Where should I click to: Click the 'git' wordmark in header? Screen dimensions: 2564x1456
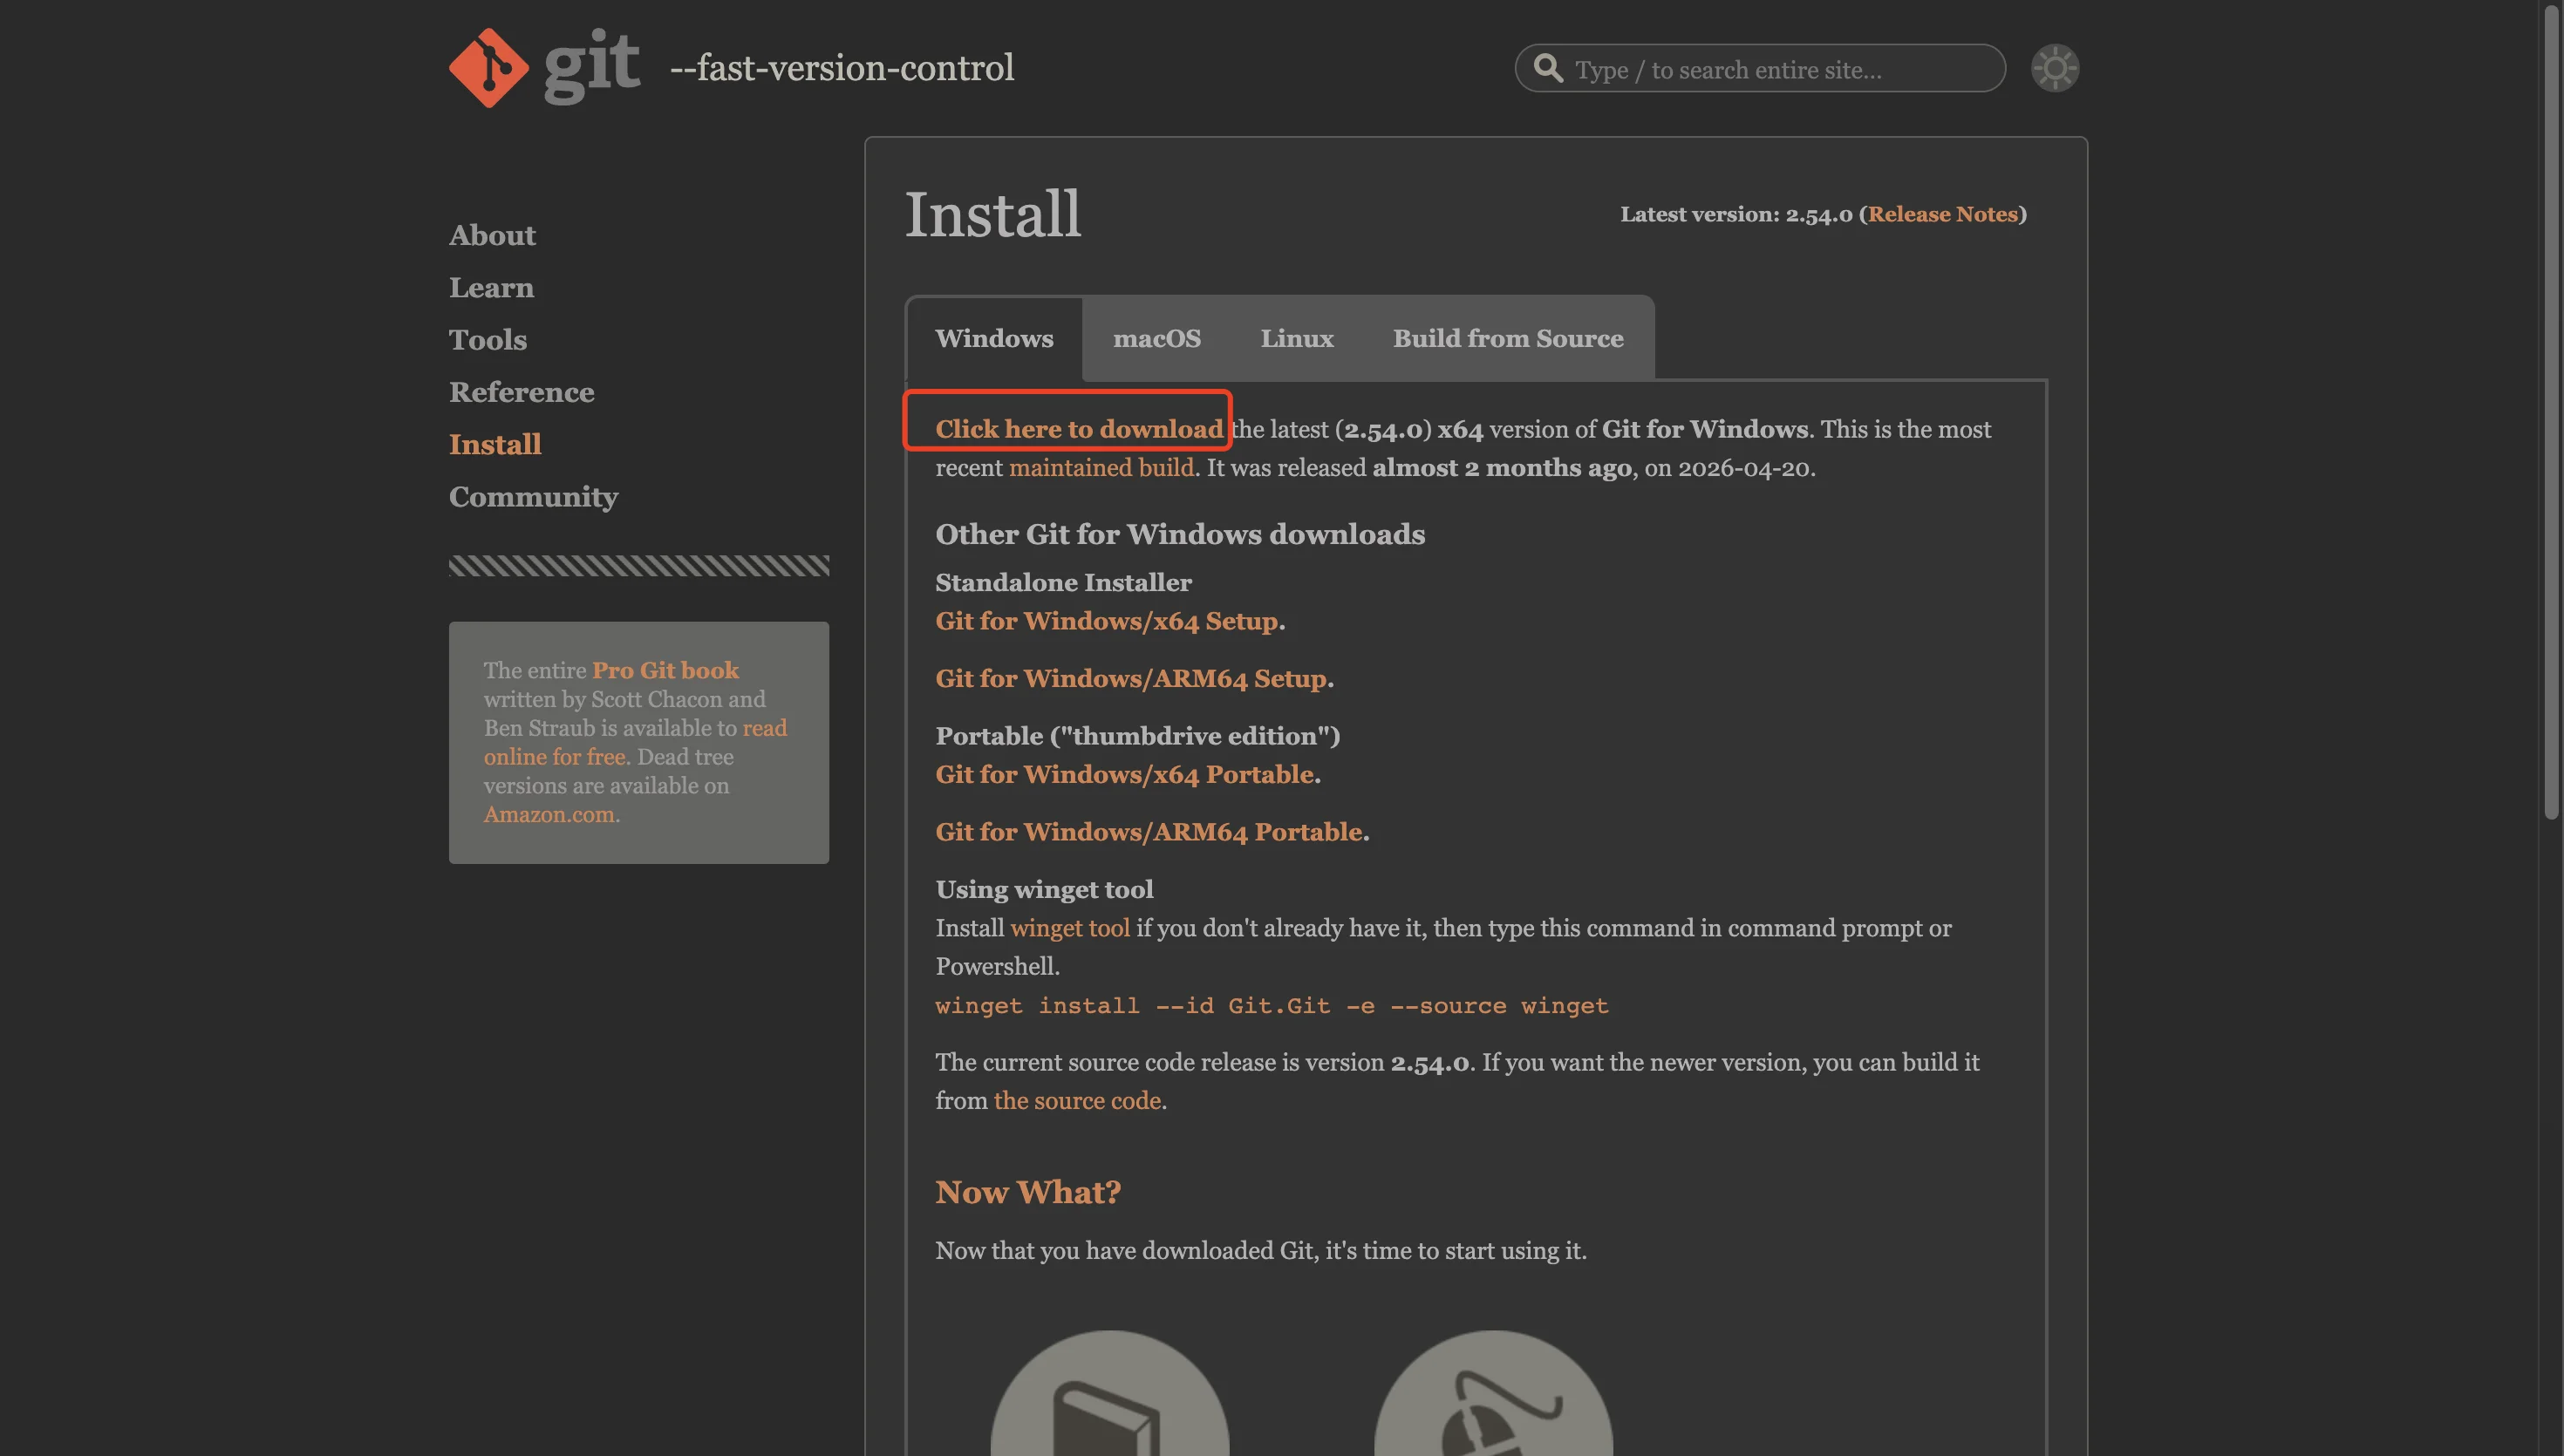point(591,66)
